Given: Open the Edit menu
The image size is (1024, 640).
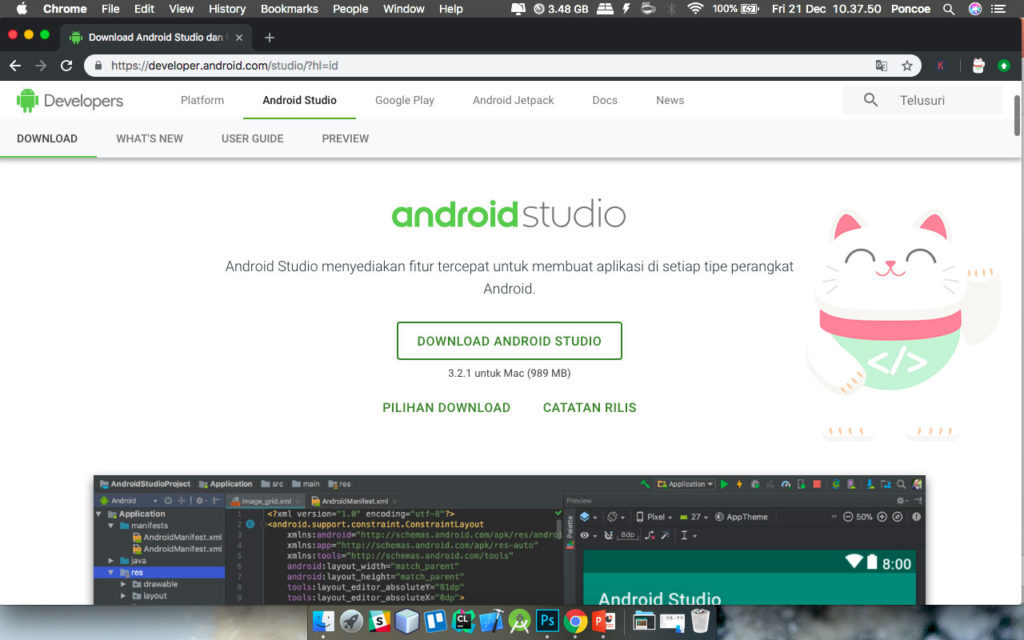Looking at the screenshot, I should tap(144, 8).
